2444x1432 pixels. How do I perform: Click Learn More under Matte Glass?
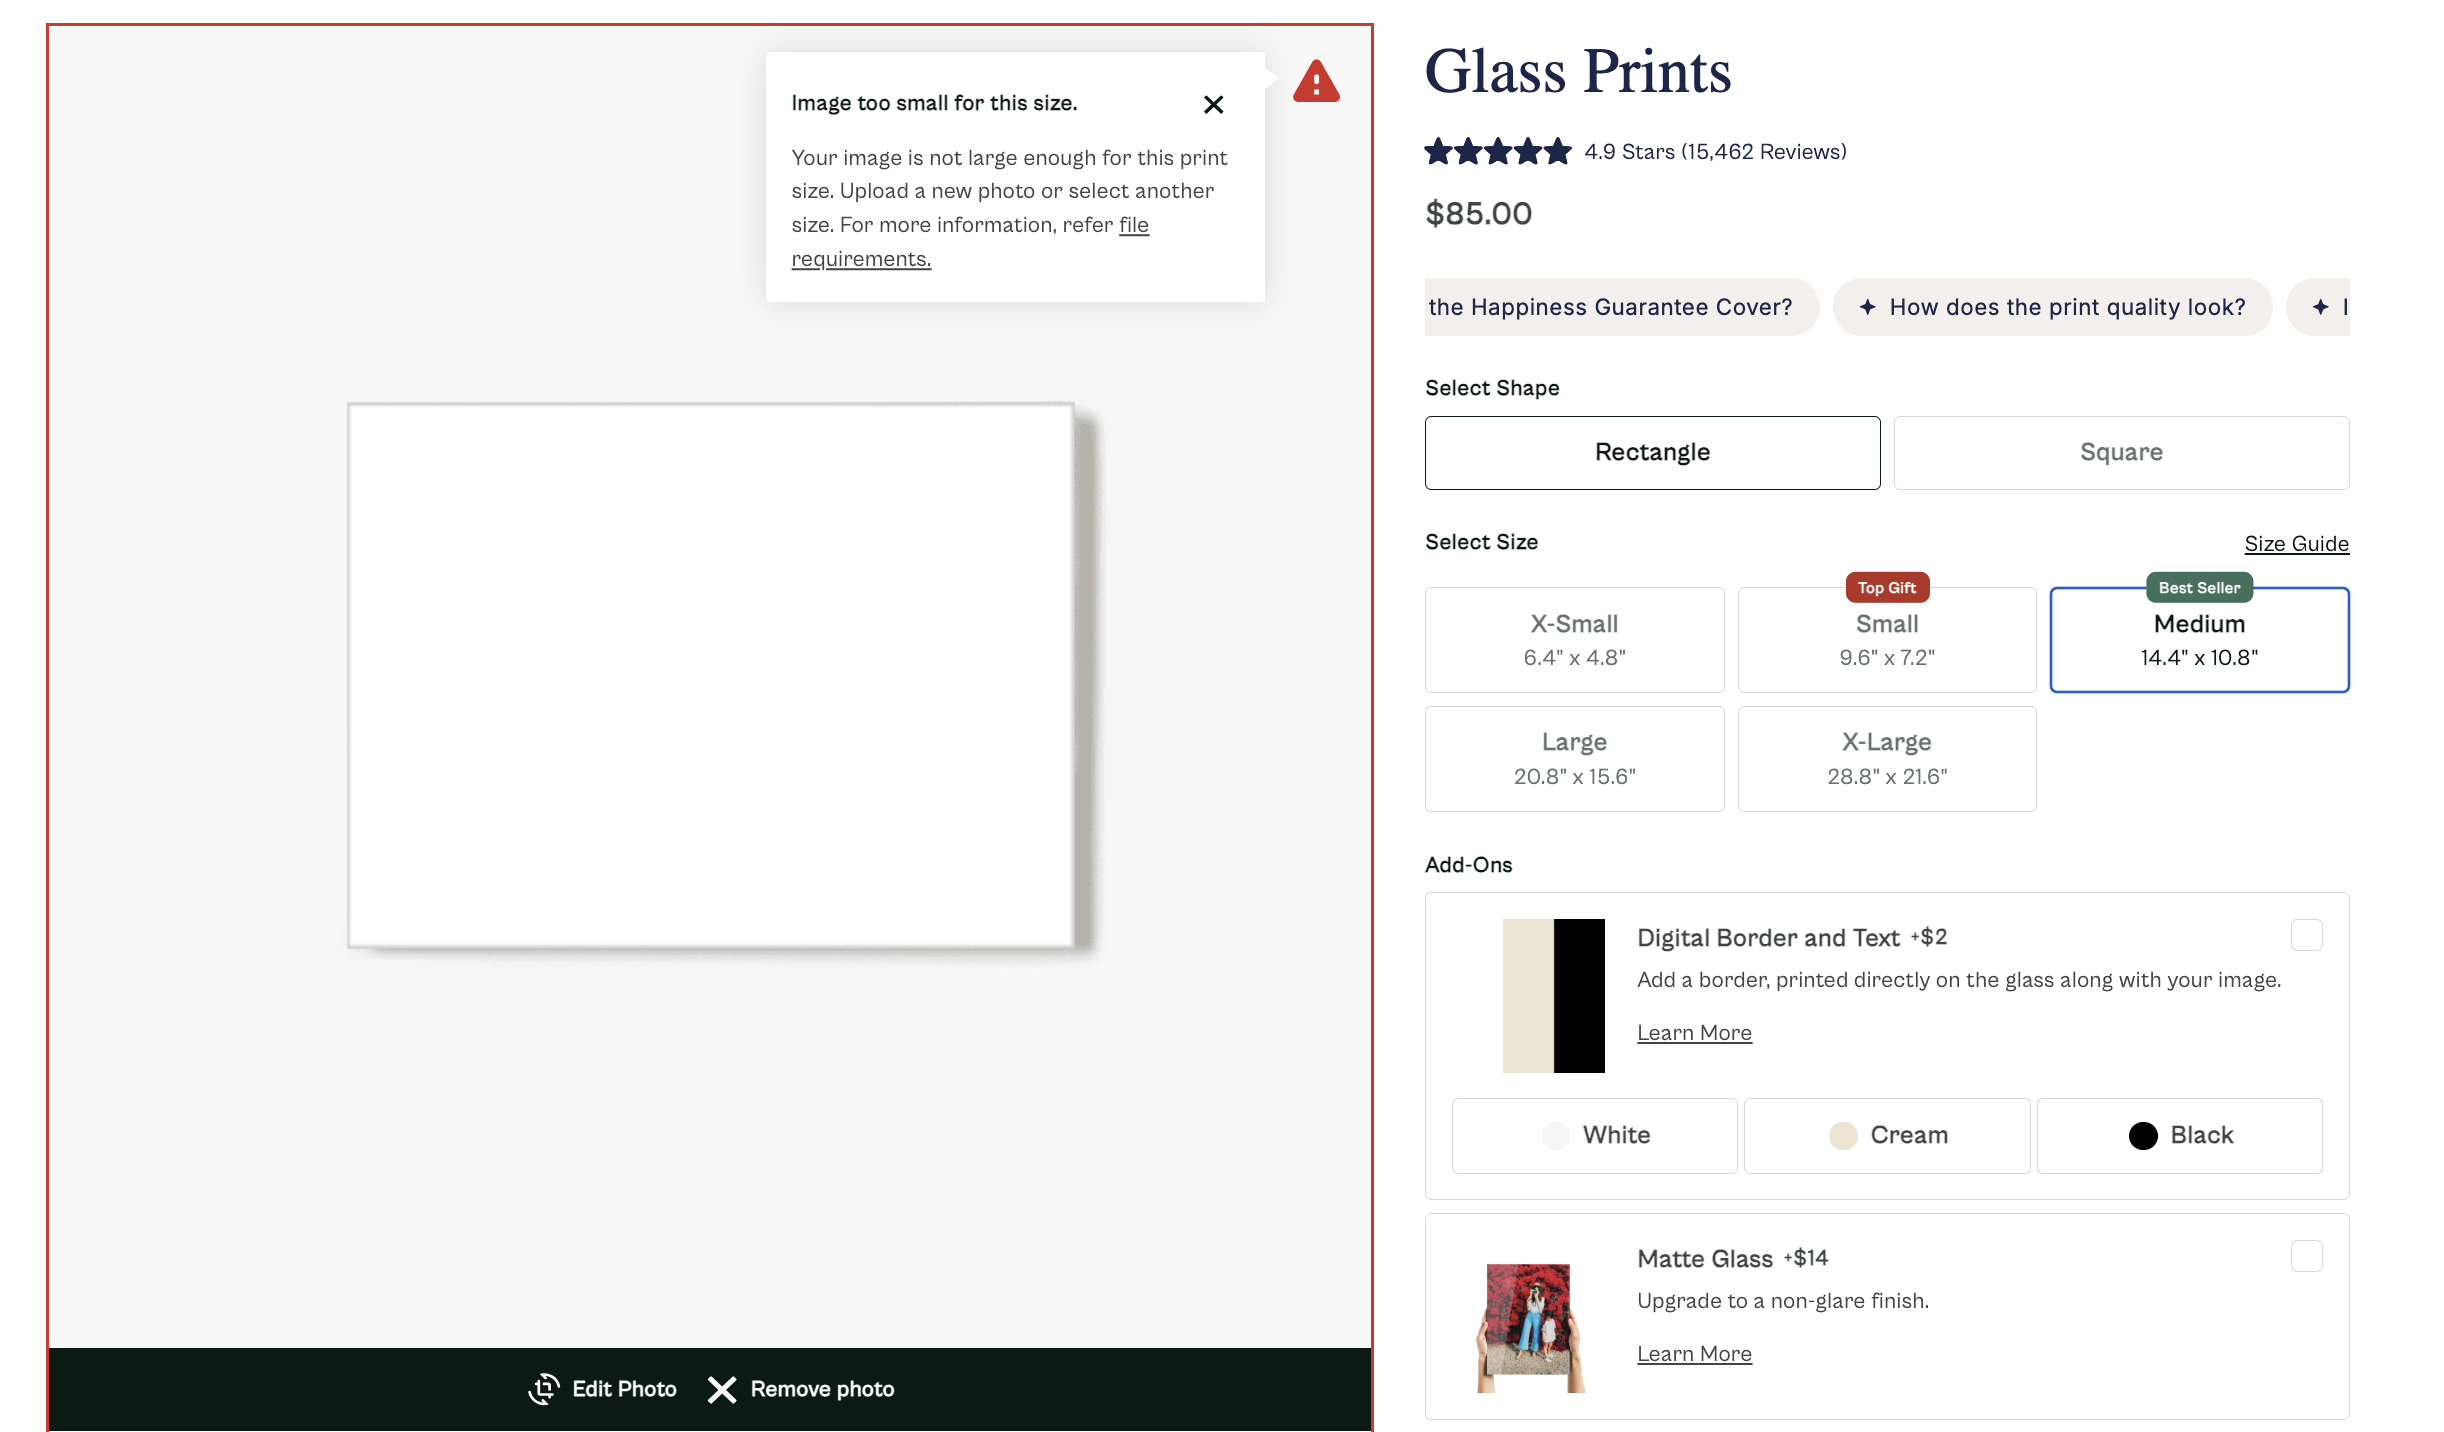tap(1693, 1354)
